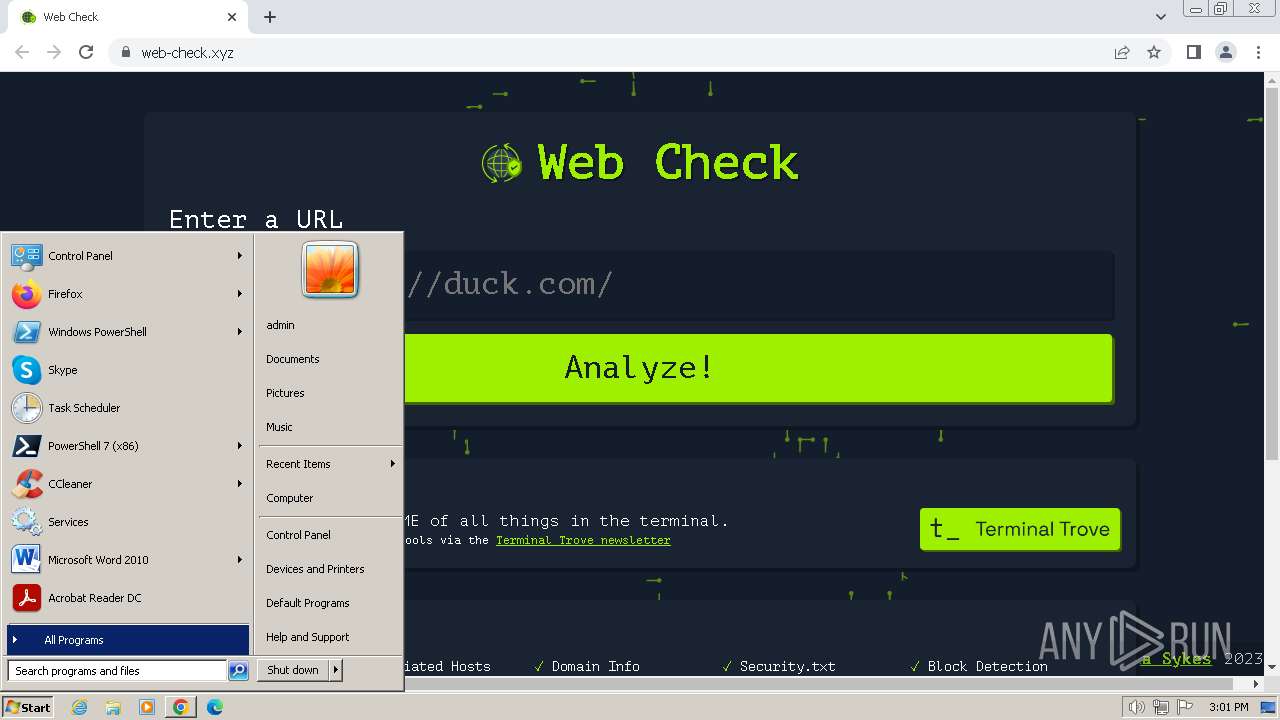The image size is (1280, 720).
Task: Open Internet Explorer from taskbar
Action: point(80,707)
